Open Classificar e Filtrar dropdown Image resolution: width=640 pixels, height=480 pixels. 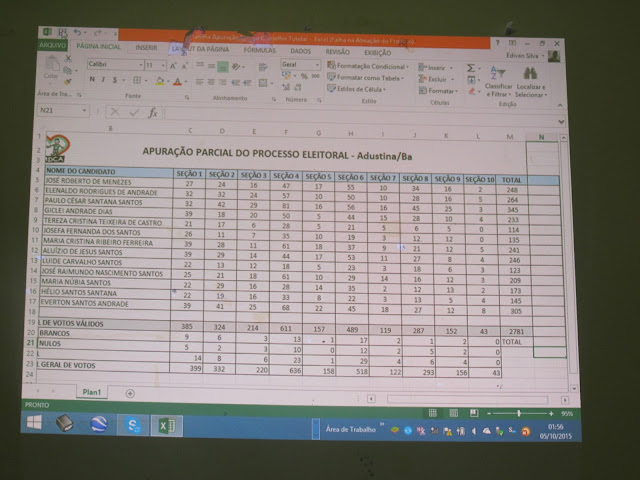click(x=498, y=82)
